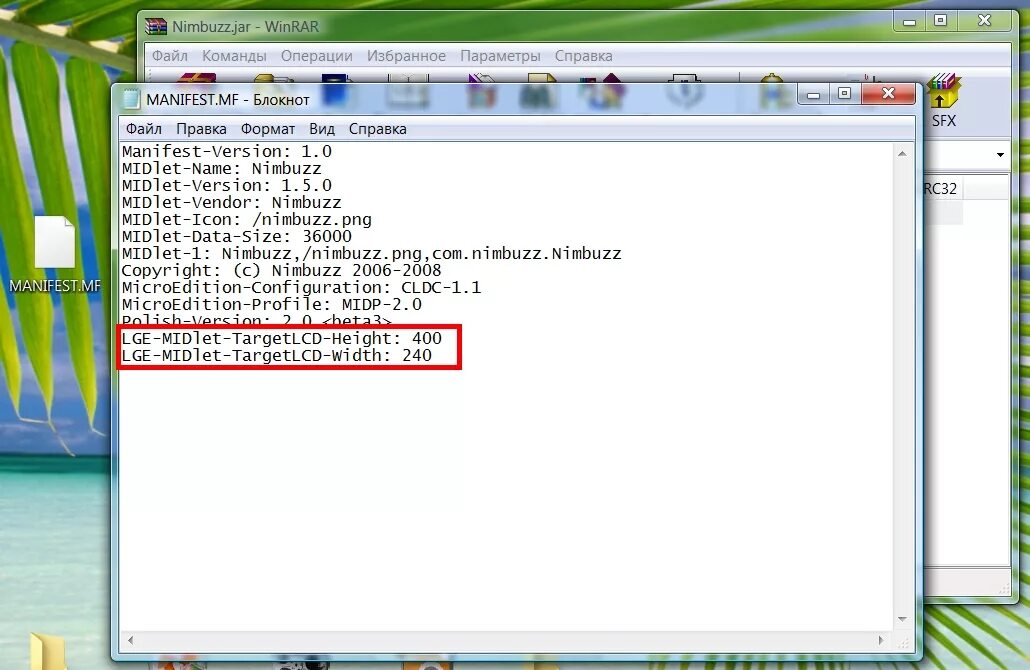1030x670 pixels.
Task: Open the Файл menu in Notepad
Action: click(144, 129)
